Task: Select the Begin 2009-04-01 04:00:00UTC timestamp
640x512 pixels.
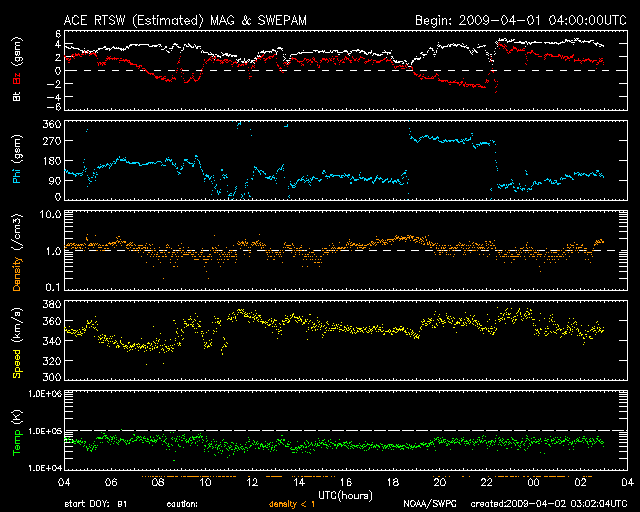Action: (521, 20)
